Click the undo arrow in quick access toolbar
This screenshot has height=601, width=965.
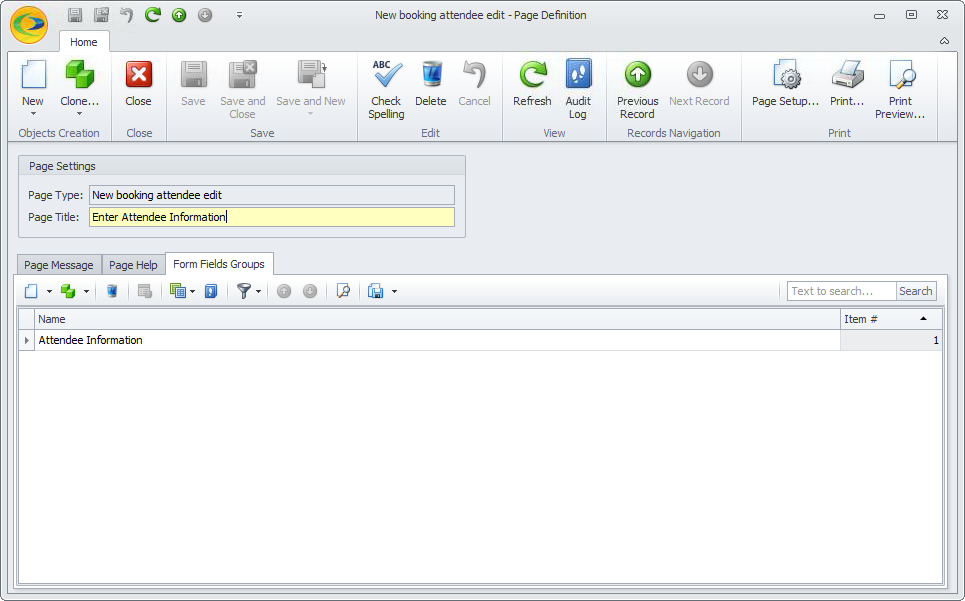(127, 15)
